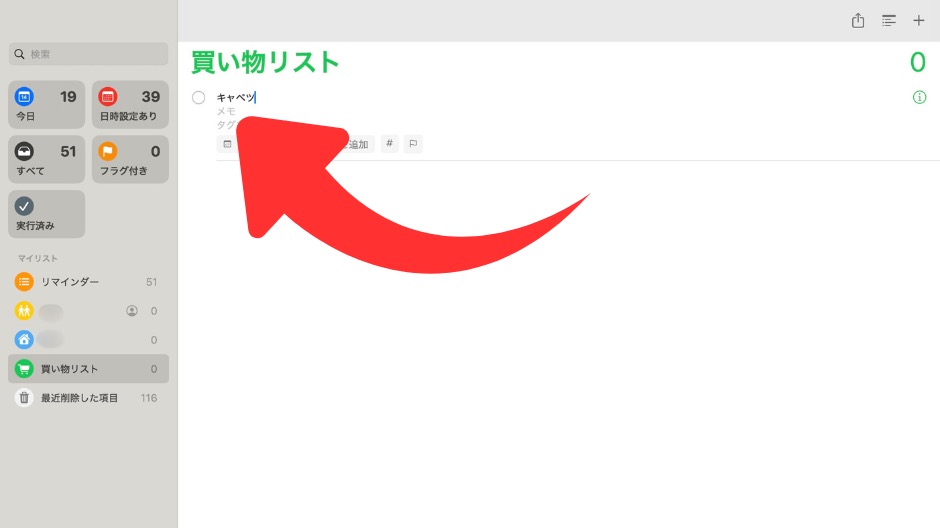Select the home list with the blue house icon
Viewport: 940px width, 528px height.
pos(89,340)
